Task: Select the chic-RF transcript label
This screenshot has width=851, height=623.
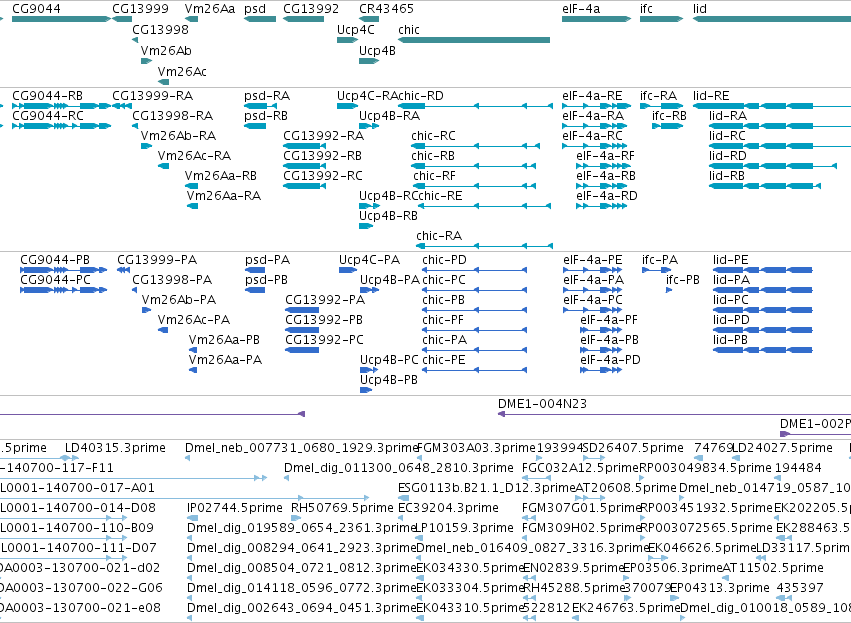Action: pyautogui.click(x=434, y=176)
